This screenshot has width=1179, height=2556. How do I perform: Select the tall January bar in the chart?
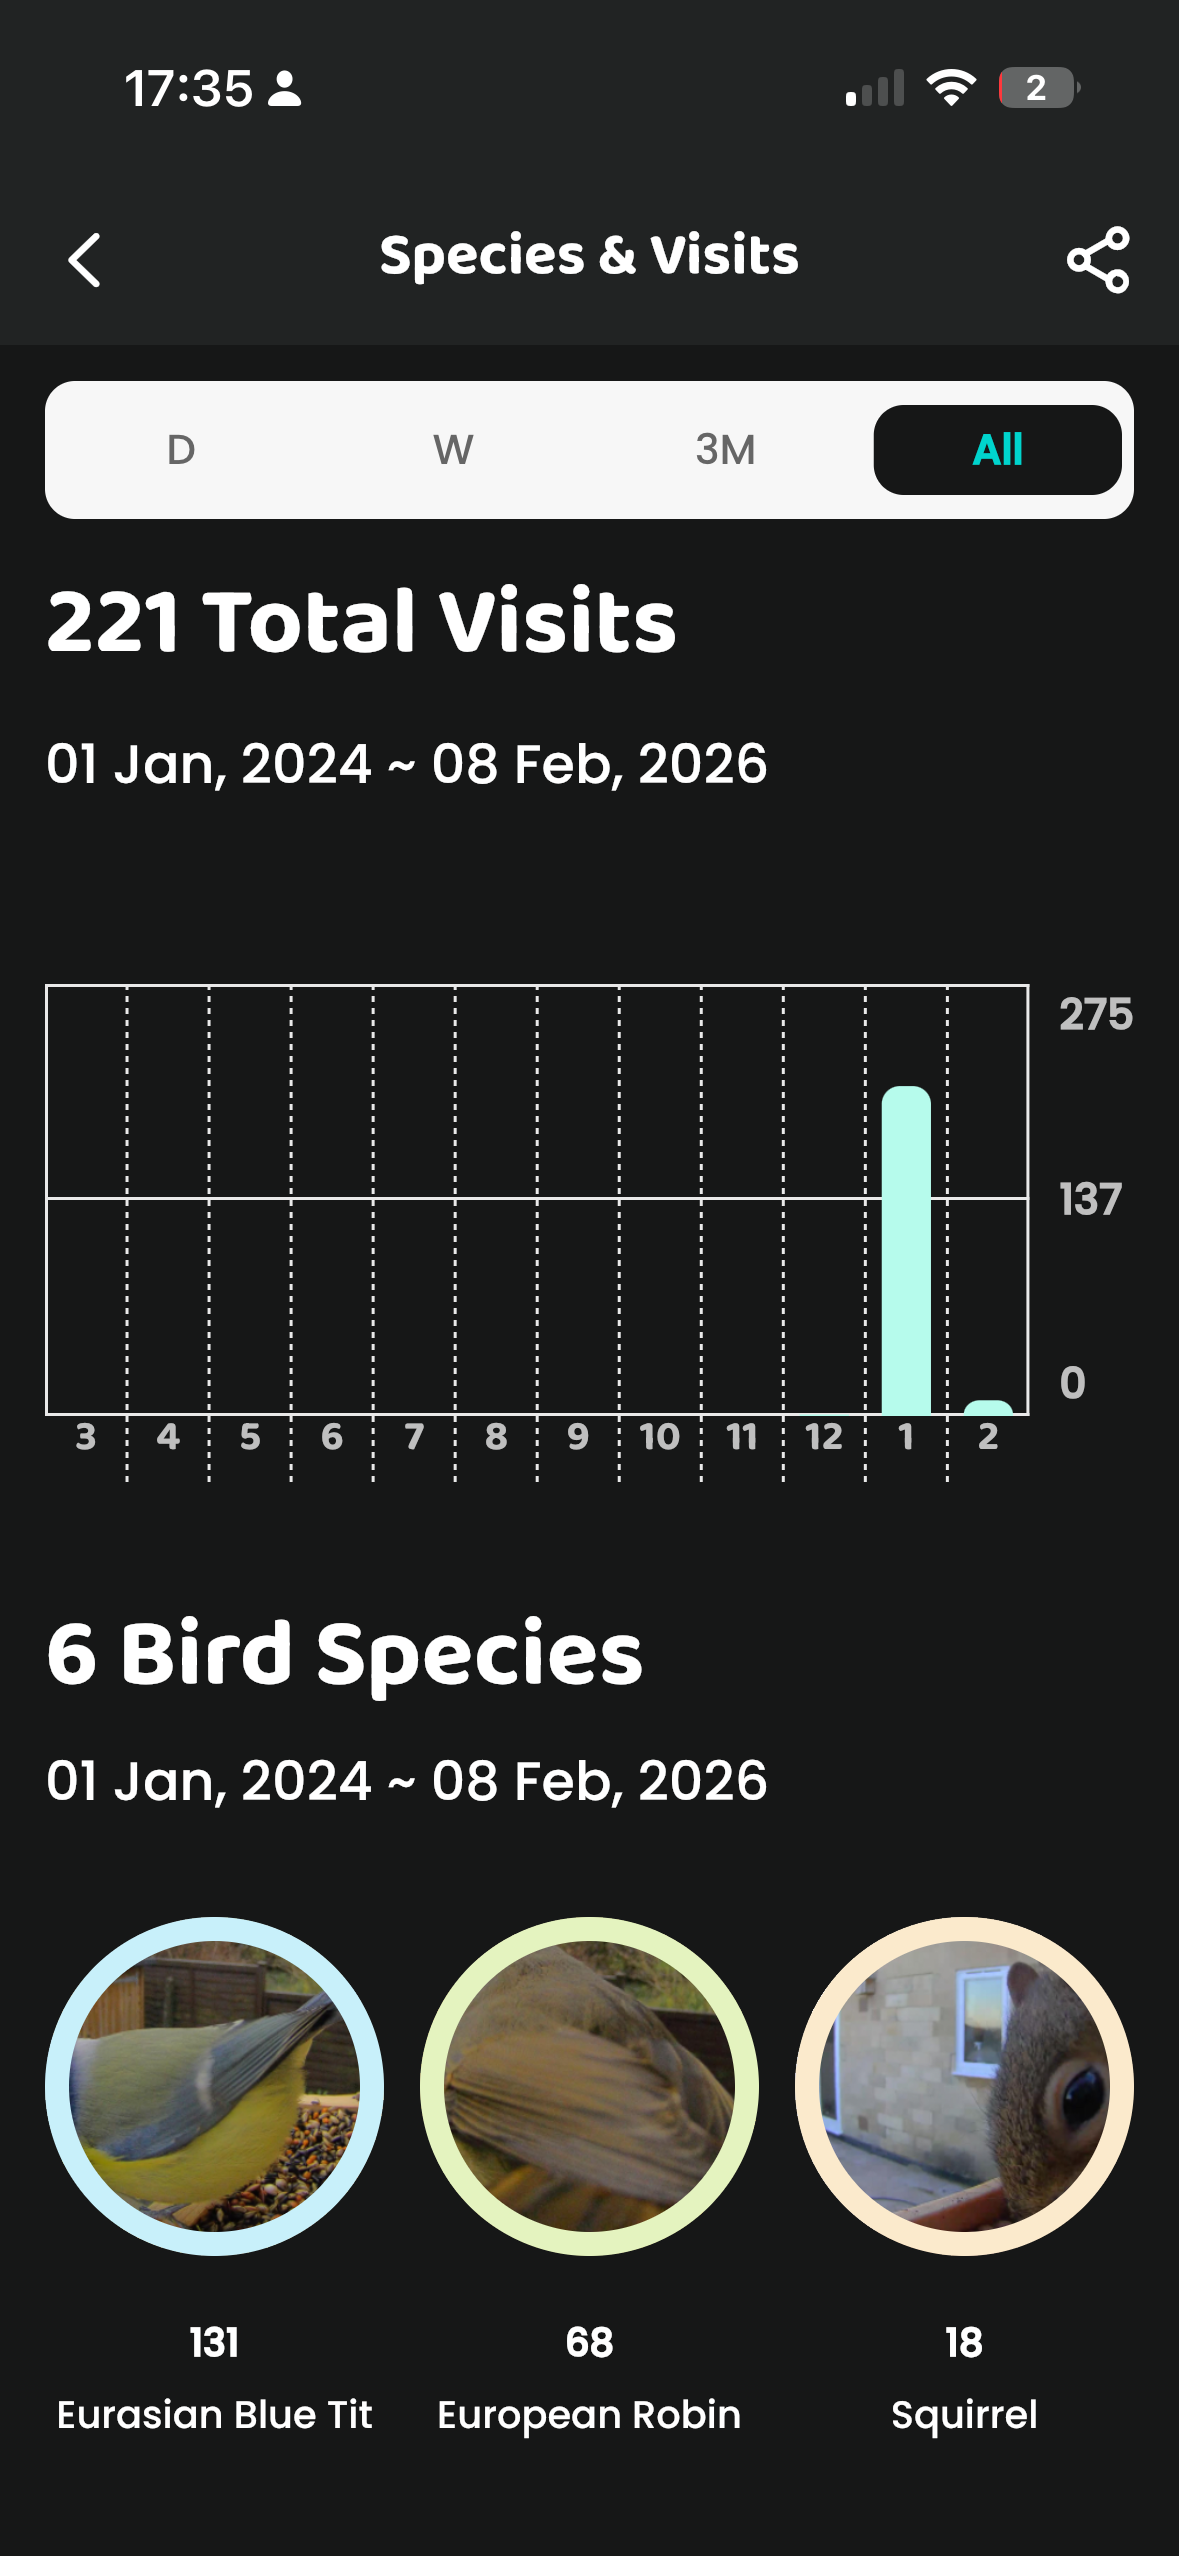(x=905, y=1250)
